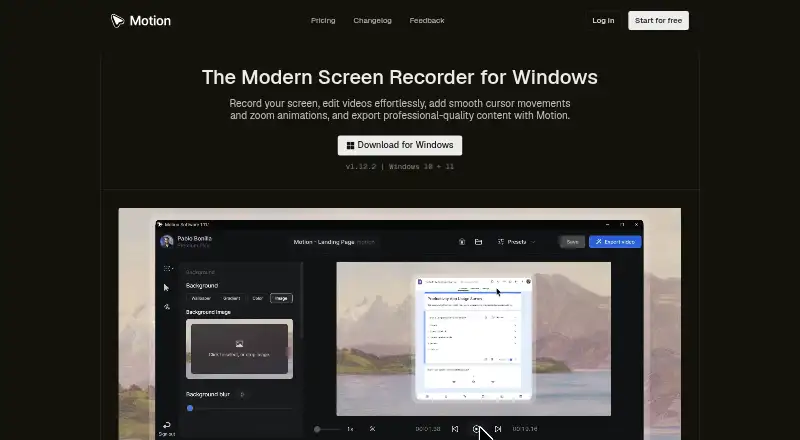Select the Image background tab
Viewport: 800px width, 440px height.
(281, 298)
